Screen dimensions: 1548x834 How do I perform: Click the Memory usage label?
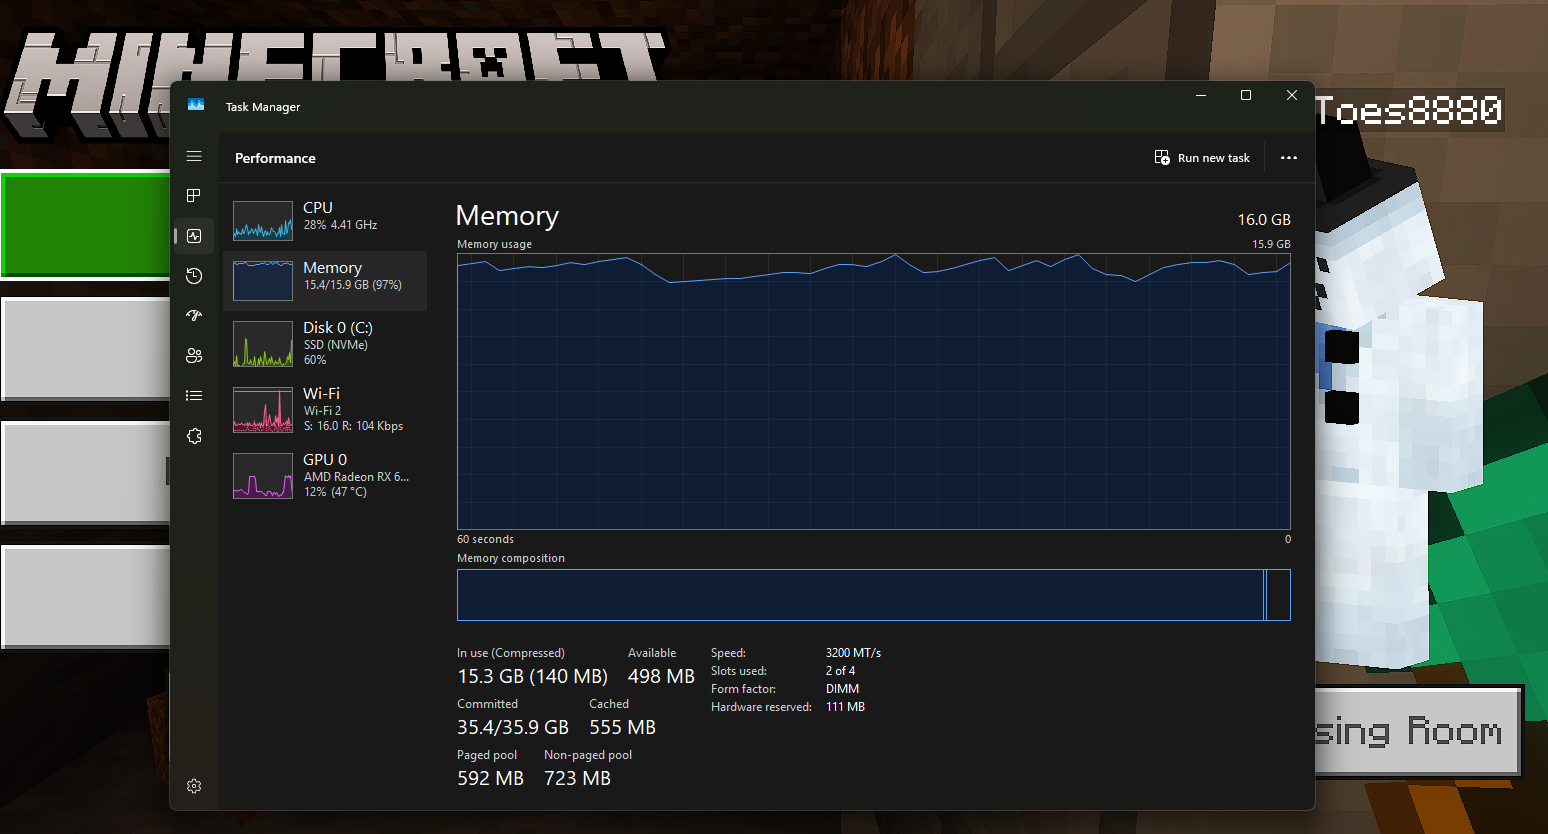click(494, 244)
